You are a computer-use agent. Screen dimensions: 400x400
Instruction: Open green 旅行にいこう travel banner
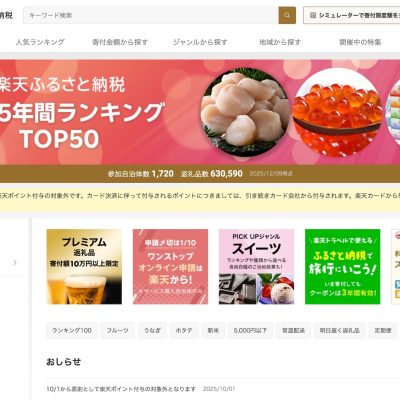click(343, 267)
